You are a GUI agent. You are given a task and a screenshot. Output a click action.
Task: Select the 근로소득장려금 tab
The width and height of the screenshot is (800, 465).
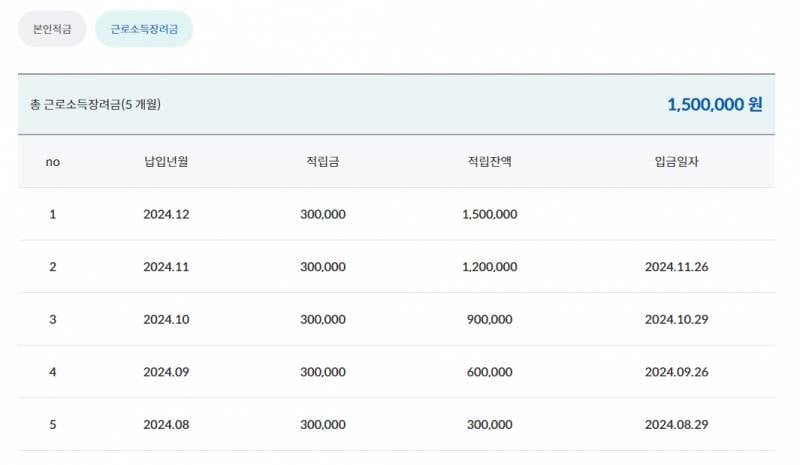[x=144, y=29]
